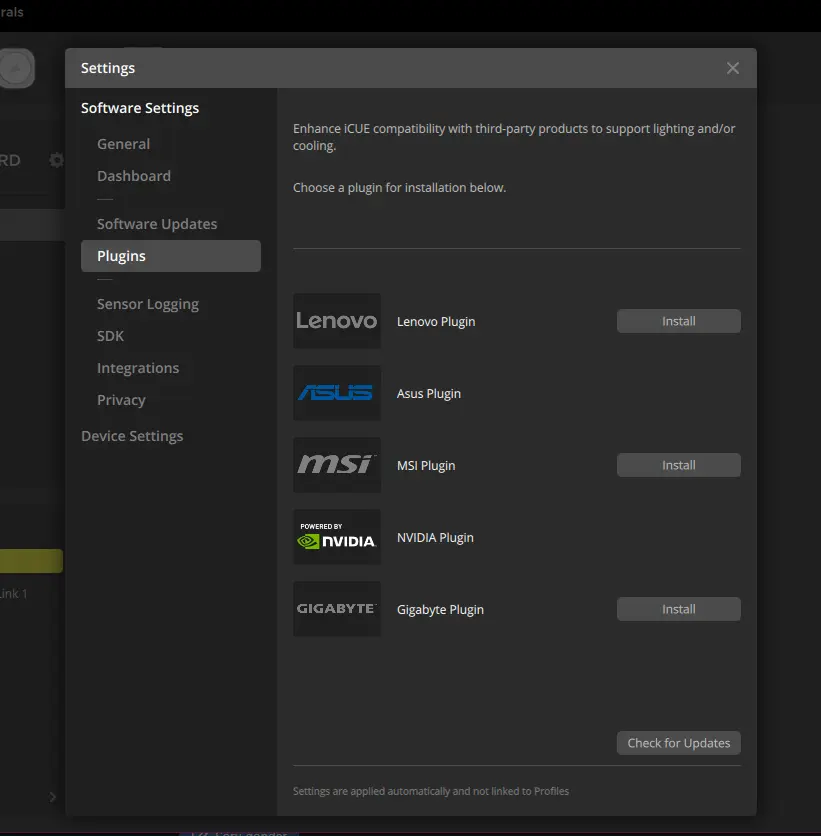This screenshot has height=836, width=821.
Task: Click the round icon button in background window
Action: pos(17,68)
